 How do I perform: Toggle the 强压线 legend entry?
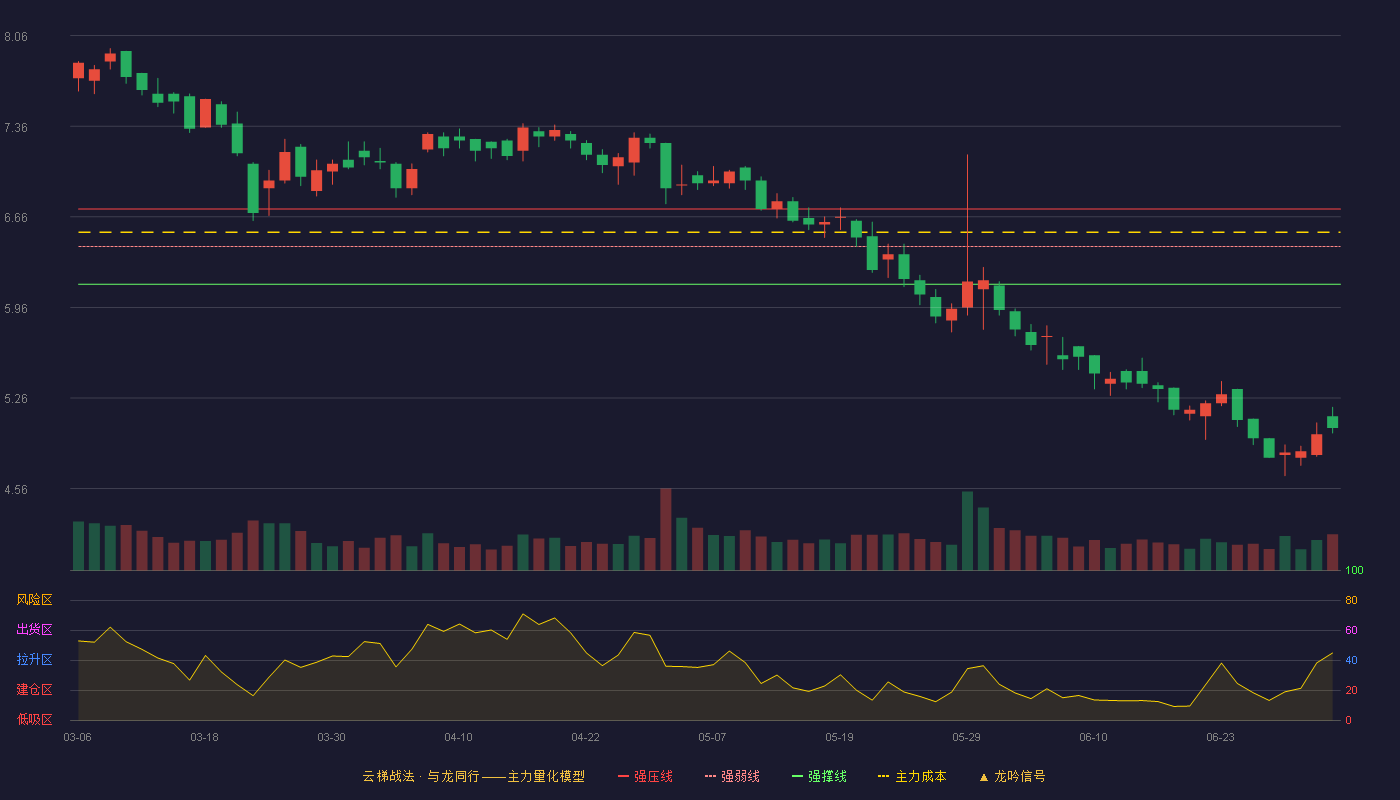click(645, 776)
